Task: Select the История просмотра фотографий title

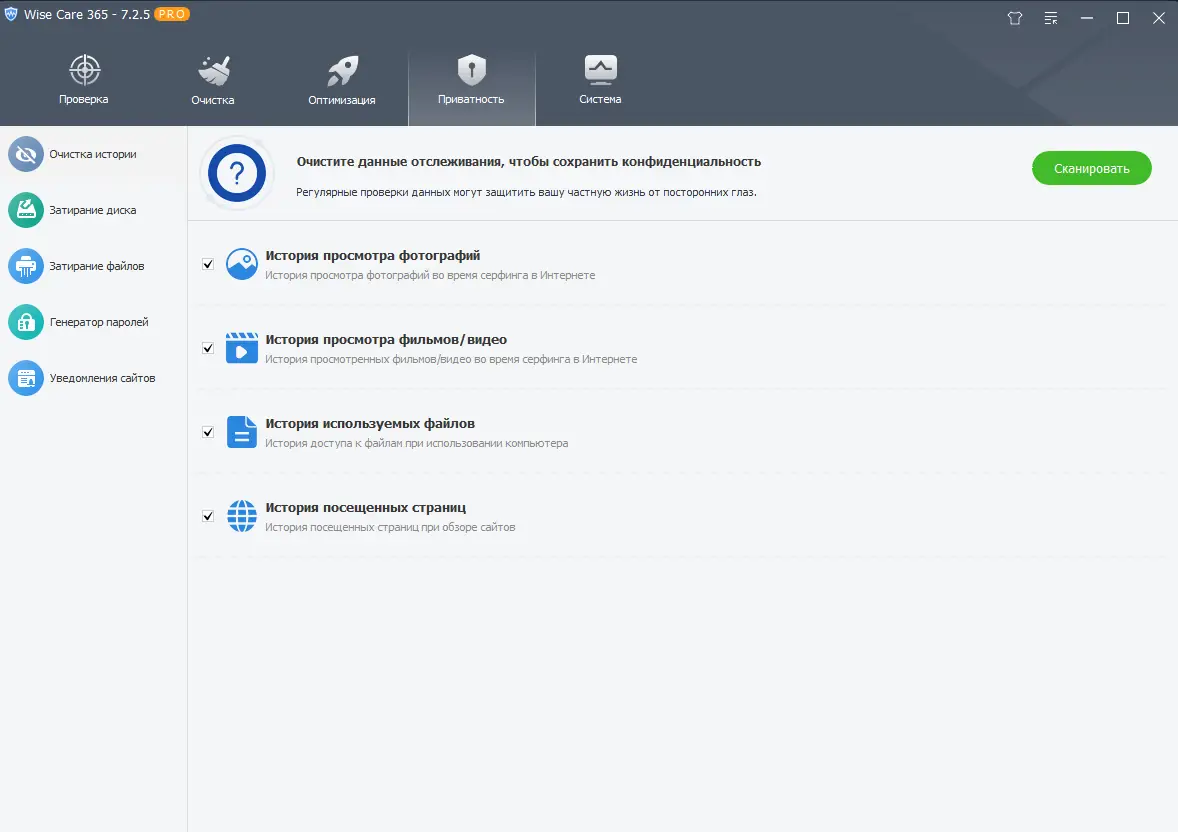Action: [x=373, y=256]
